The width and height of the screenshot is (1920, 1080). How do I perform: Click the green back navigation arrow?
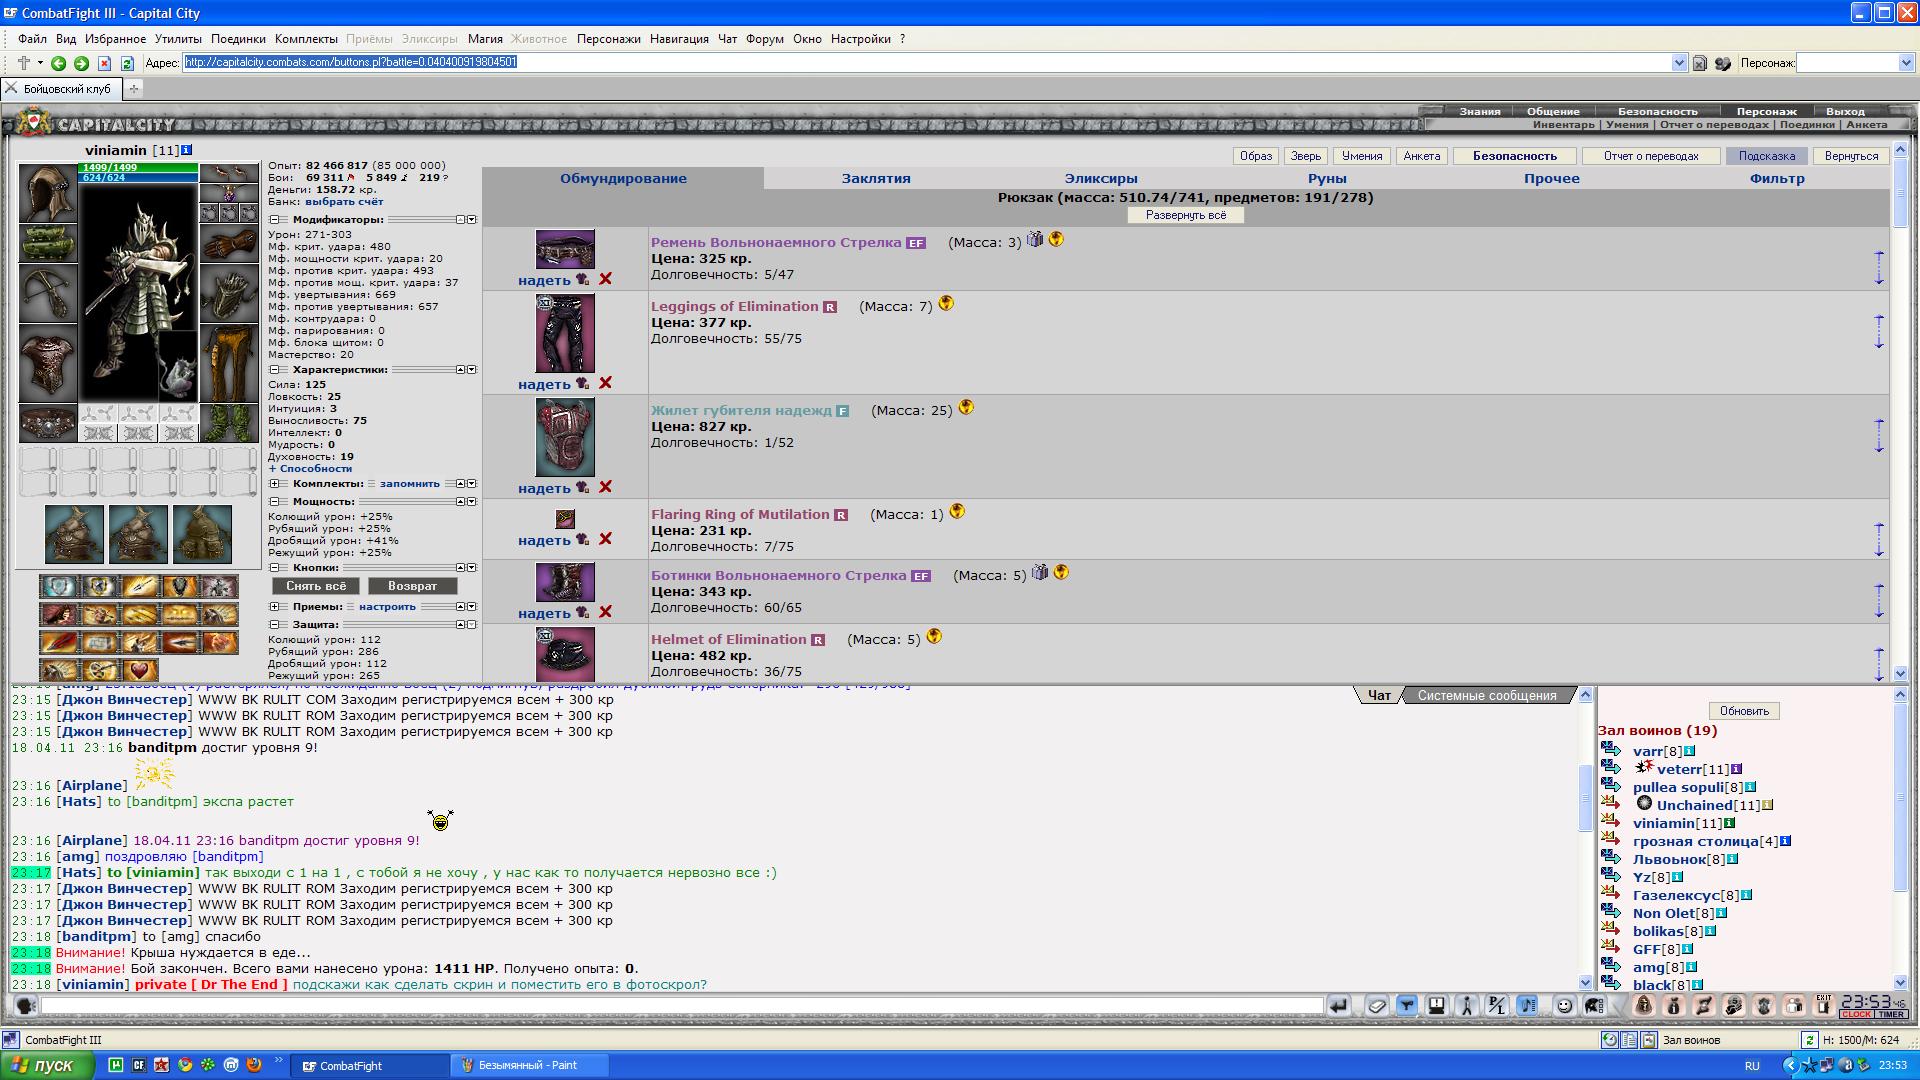58,63
